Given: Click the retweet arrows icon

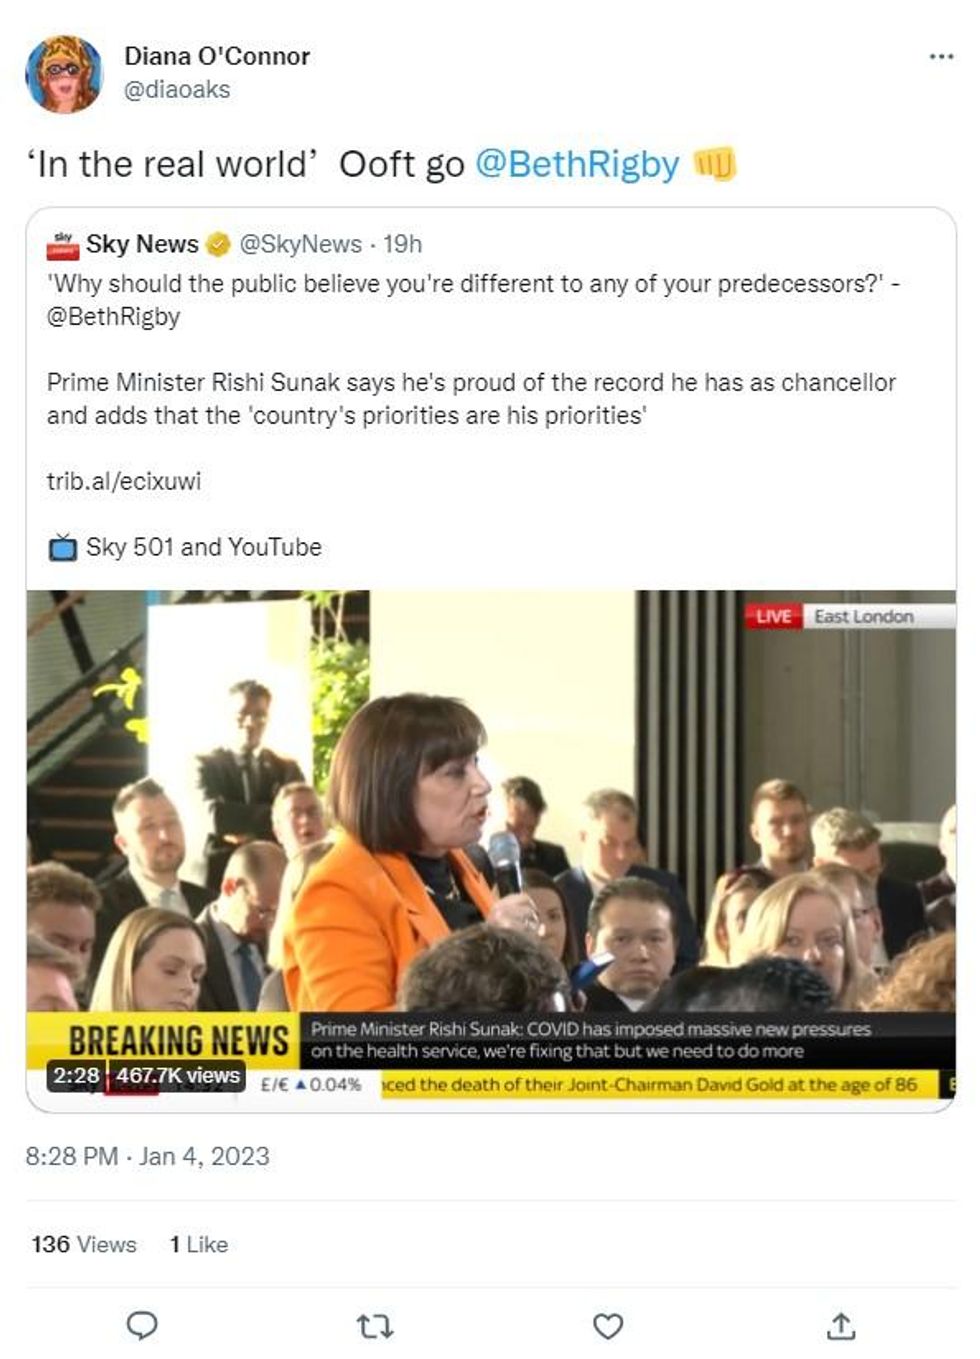Looking at the screenshot, I should click(x=375, y=1327).
